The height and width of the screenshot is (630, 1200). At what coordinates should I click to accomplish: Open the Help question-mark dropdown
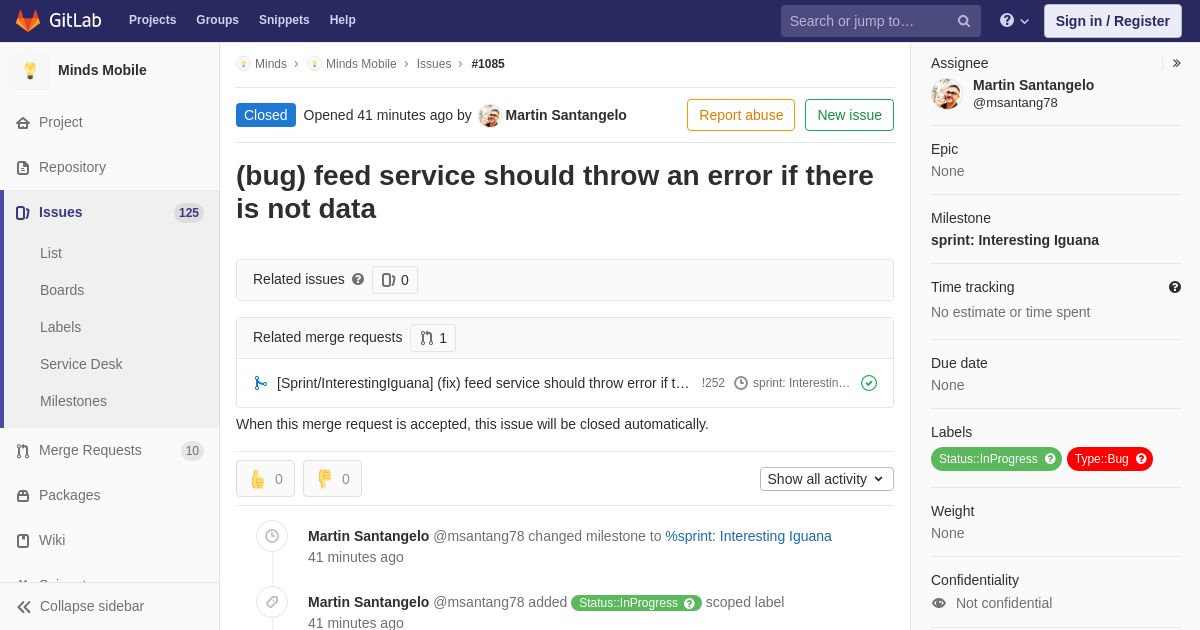tap(1014, 21)
